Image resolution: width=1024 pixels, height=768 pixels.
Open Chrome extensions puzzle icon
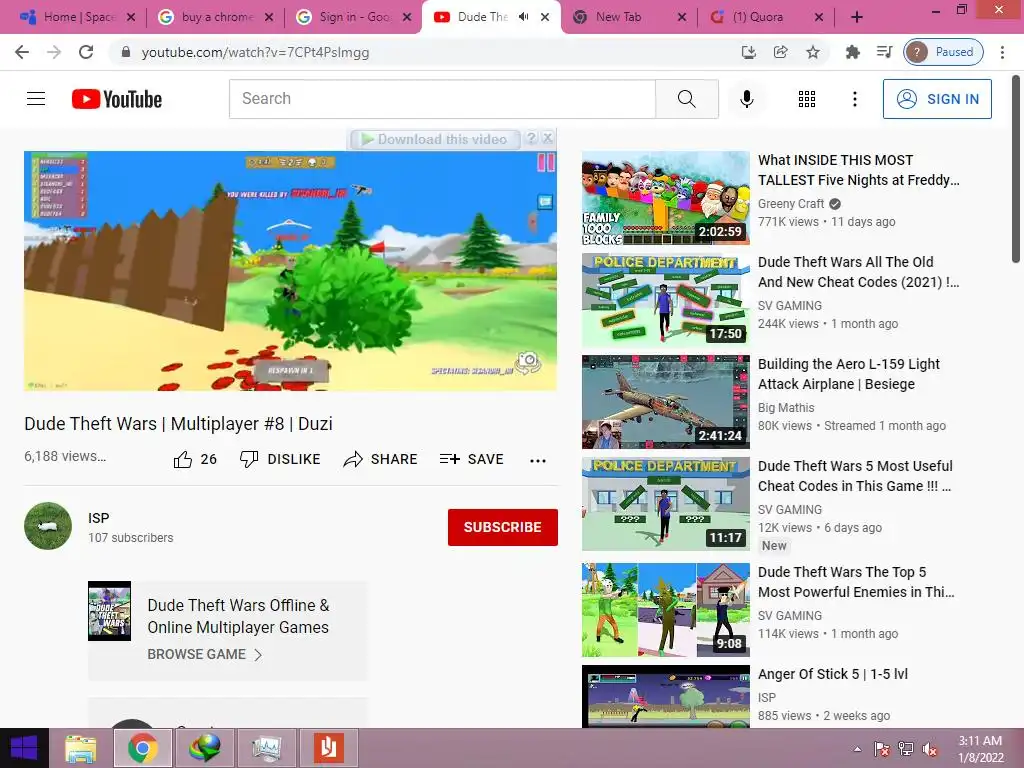pos(852,52)
